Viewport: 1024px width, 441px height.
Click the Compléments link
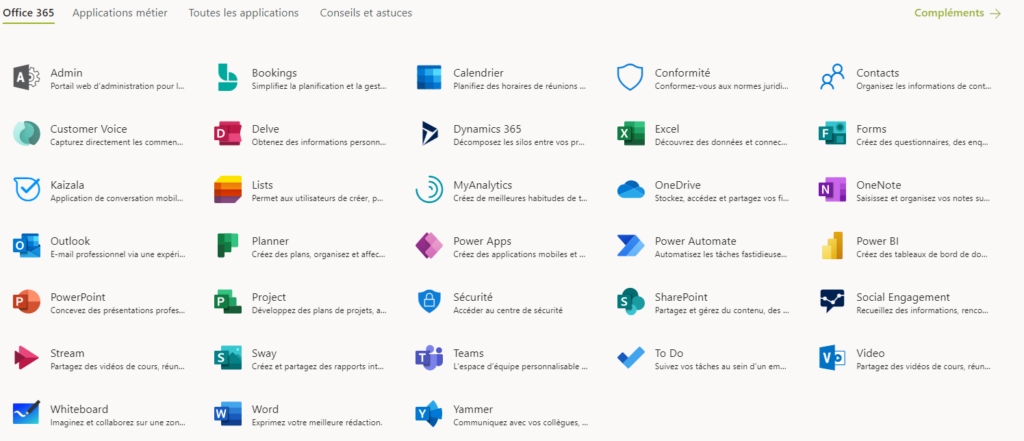957,13
